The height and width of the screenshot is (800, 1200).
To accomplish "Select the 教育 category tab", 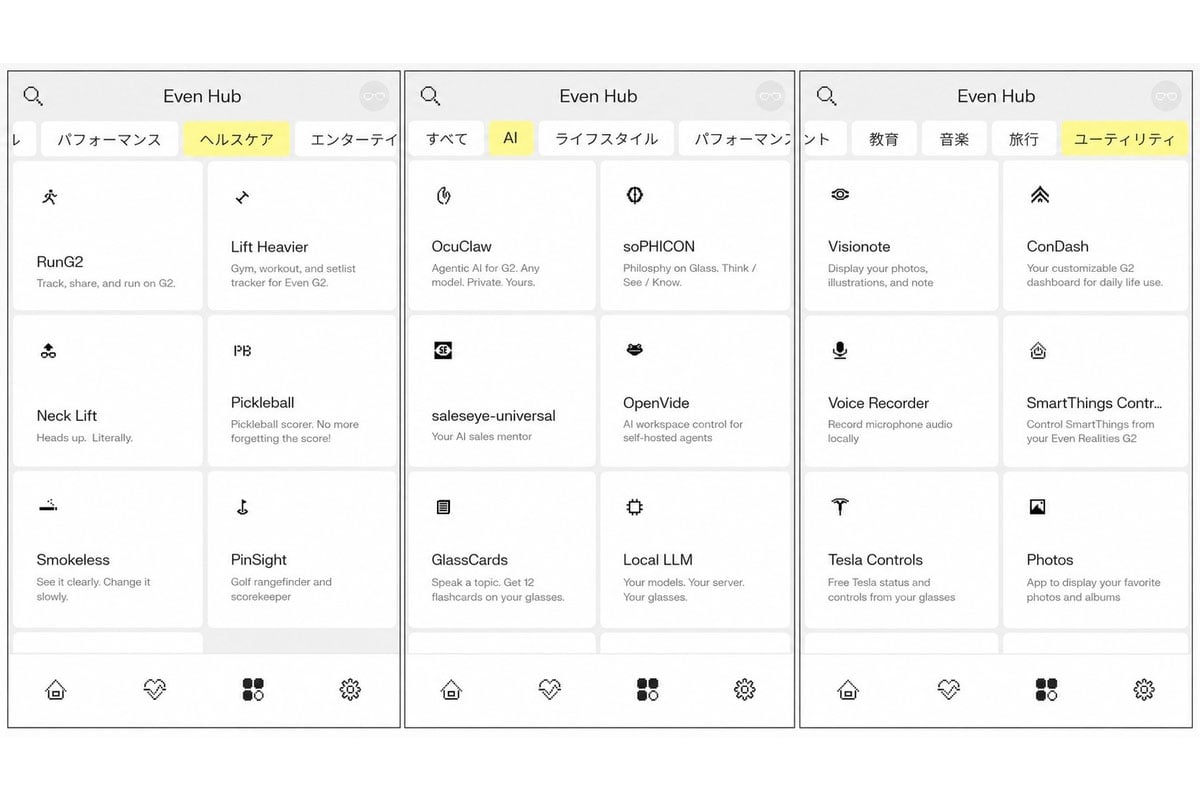I will 884,139.
